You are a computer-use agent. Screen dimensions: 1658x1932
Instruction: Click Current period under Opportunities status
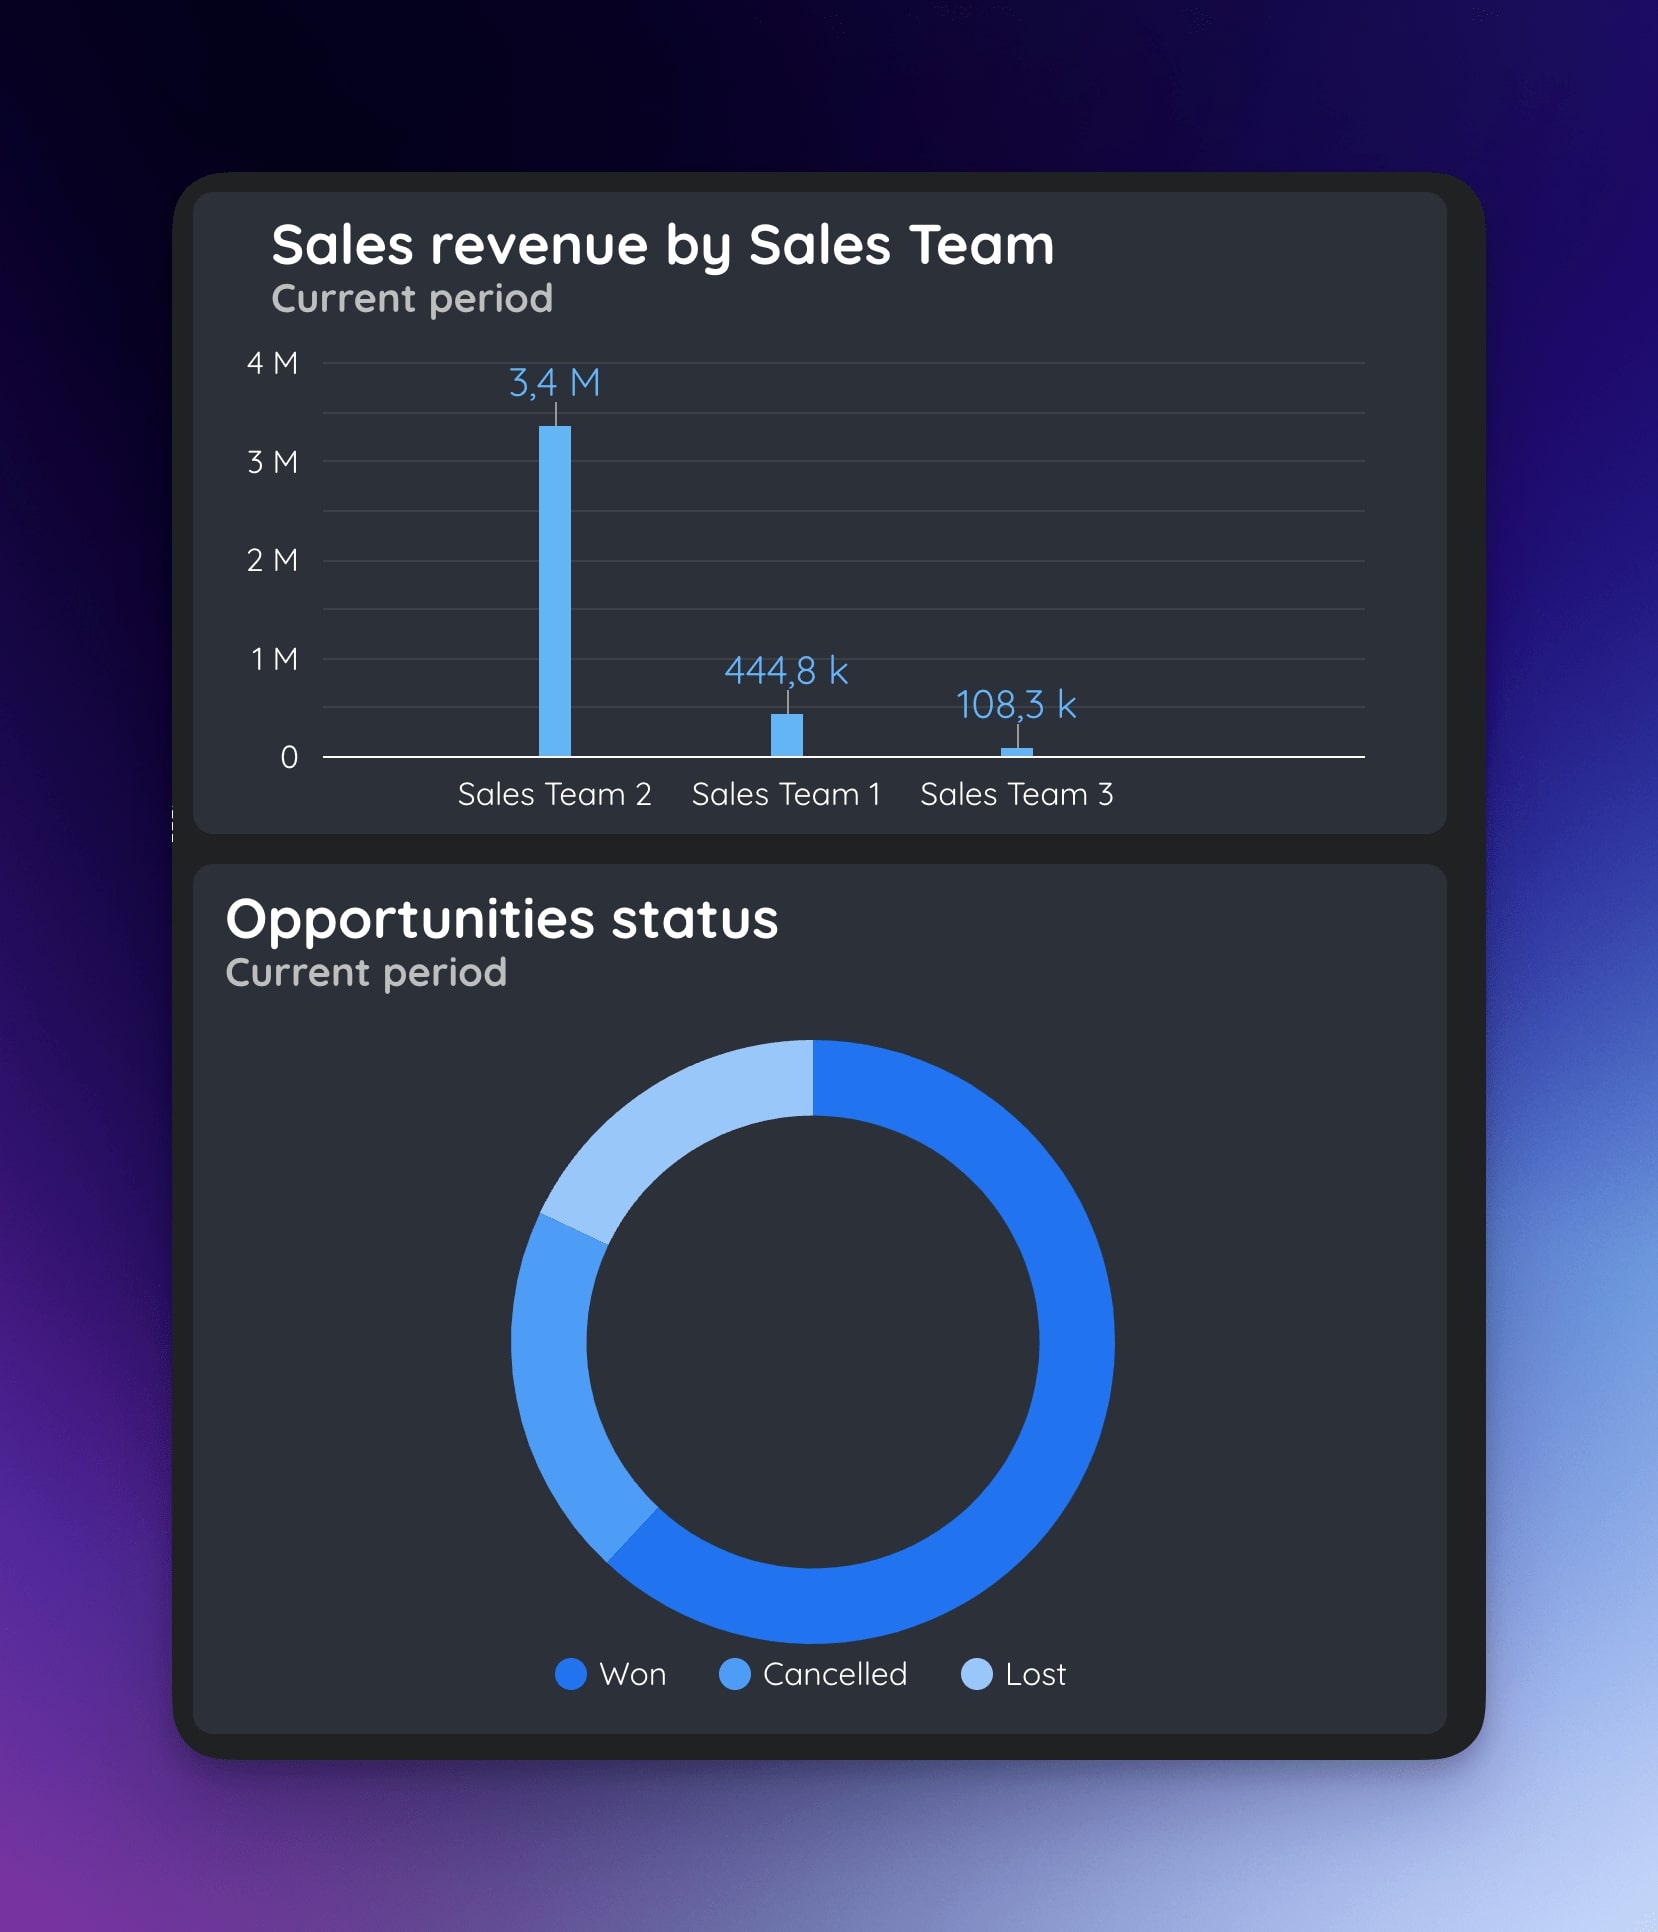point(366,972)
